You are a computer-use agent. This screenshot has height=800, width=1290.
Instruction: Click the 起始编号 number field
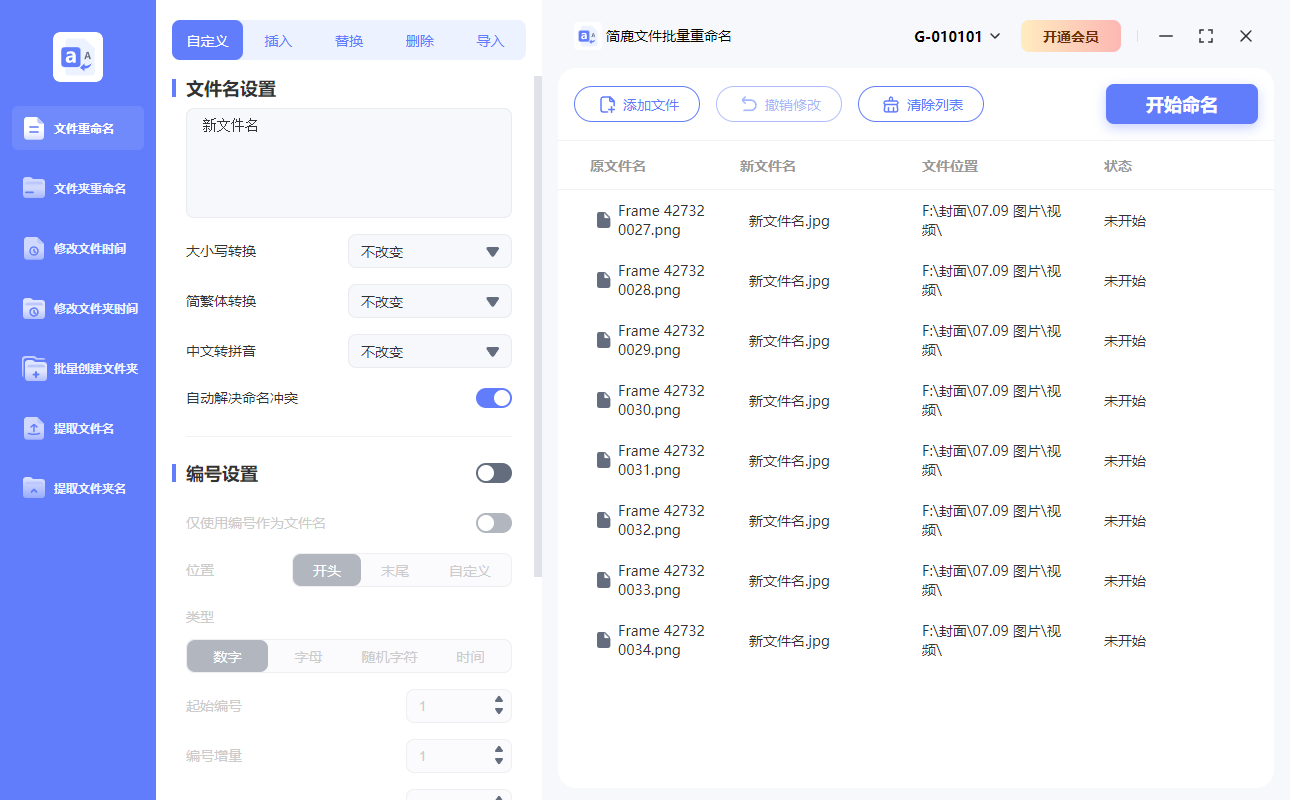459,706
